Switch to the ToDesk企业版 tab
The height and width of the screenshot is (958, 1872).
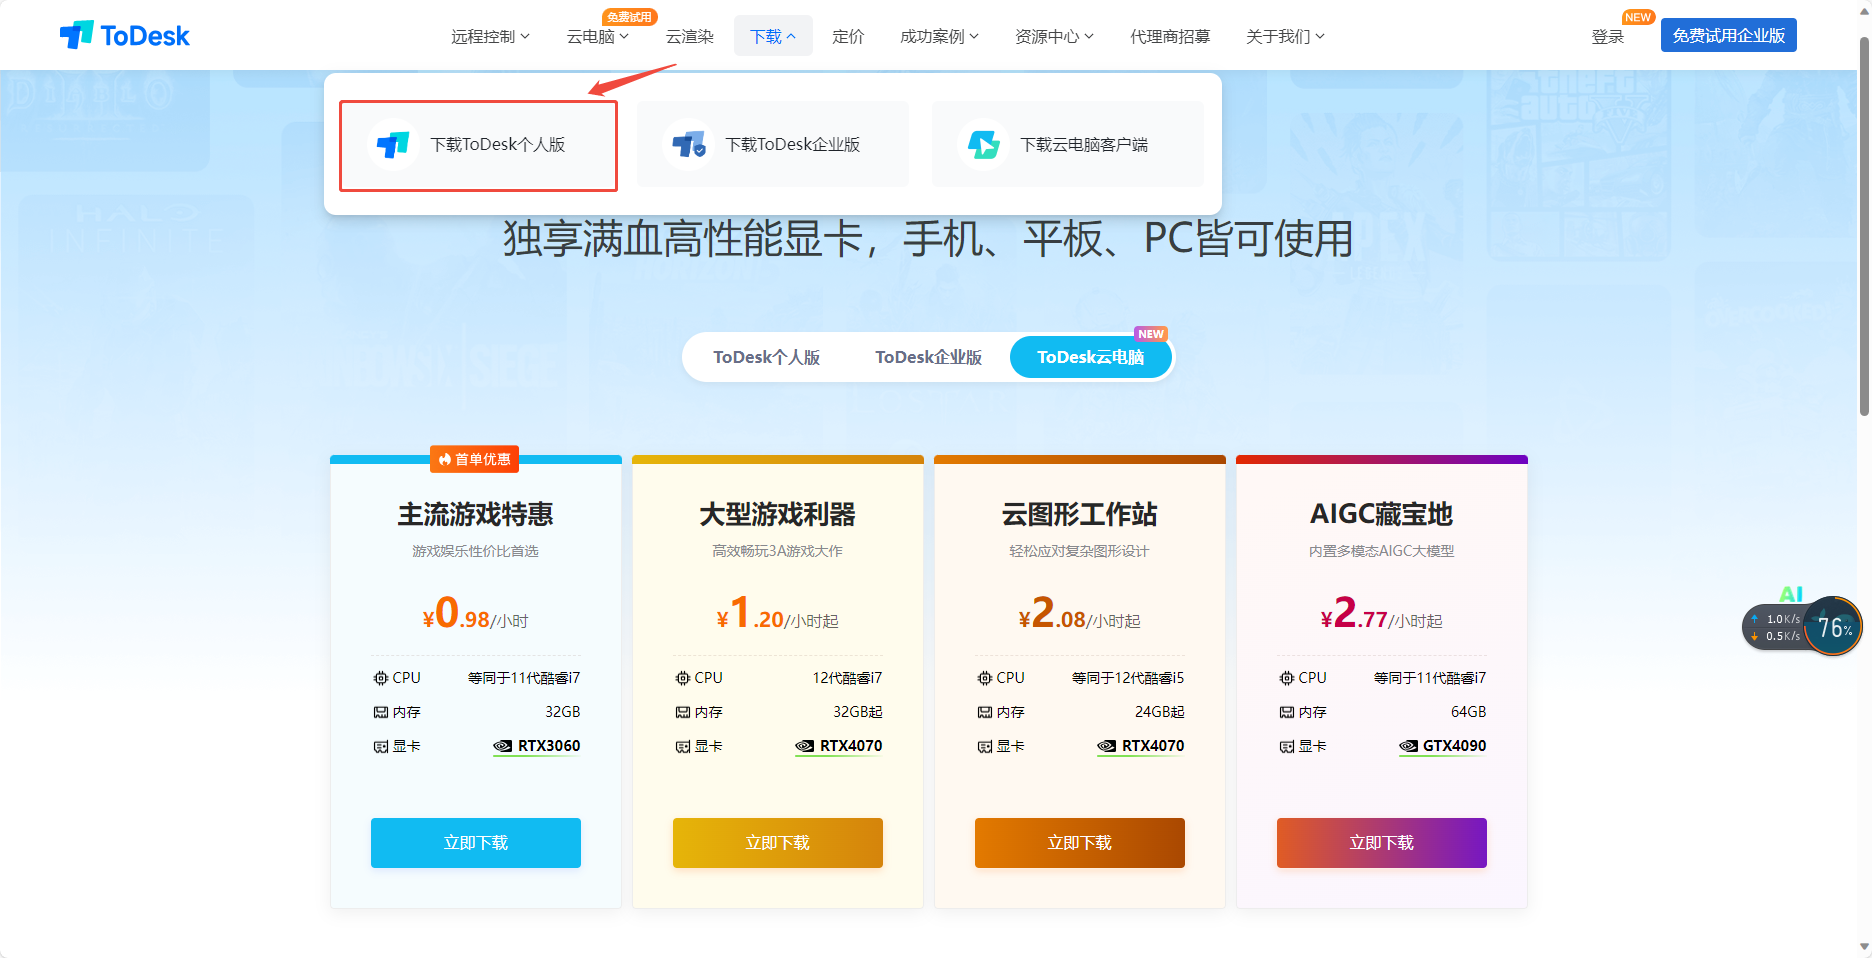(x=929, y=357)
